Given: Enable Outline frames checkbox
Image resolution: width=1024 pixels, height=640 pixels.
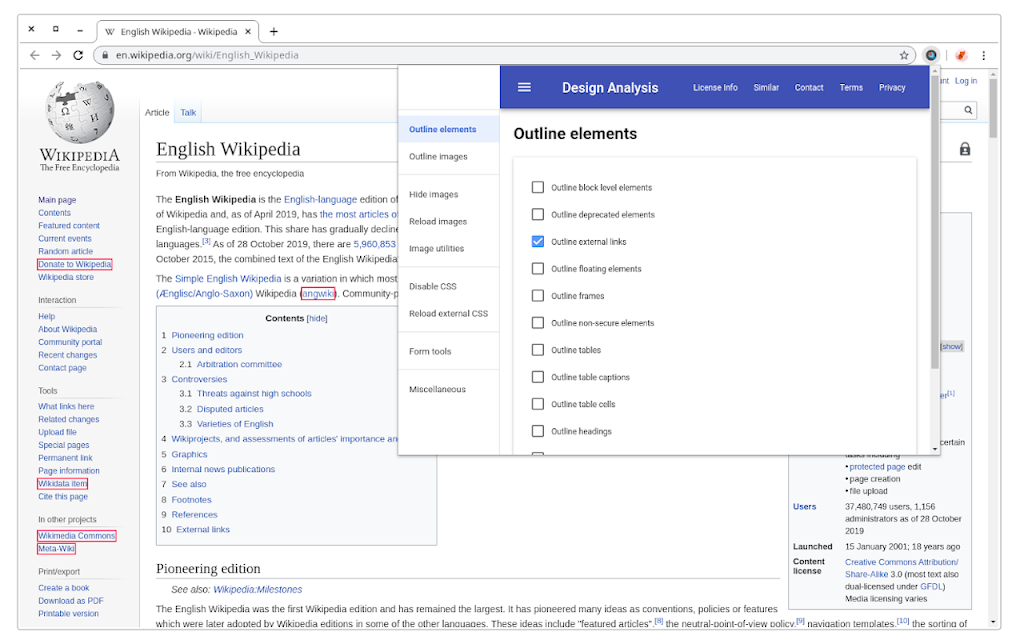Looking at the screenshot, I should pos(537,296).
